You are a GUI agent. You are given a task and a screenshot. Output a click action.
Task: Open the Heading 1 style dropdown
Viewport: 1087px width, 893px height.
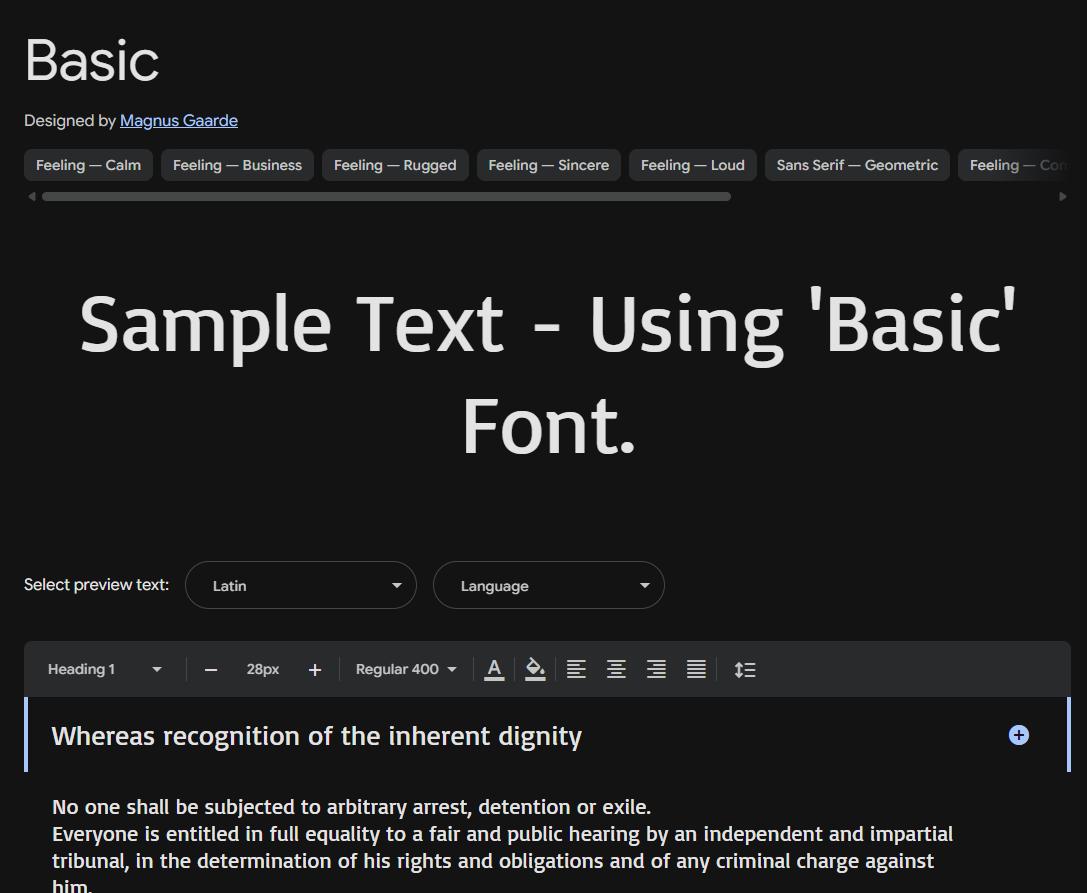(x=105, y=670)
